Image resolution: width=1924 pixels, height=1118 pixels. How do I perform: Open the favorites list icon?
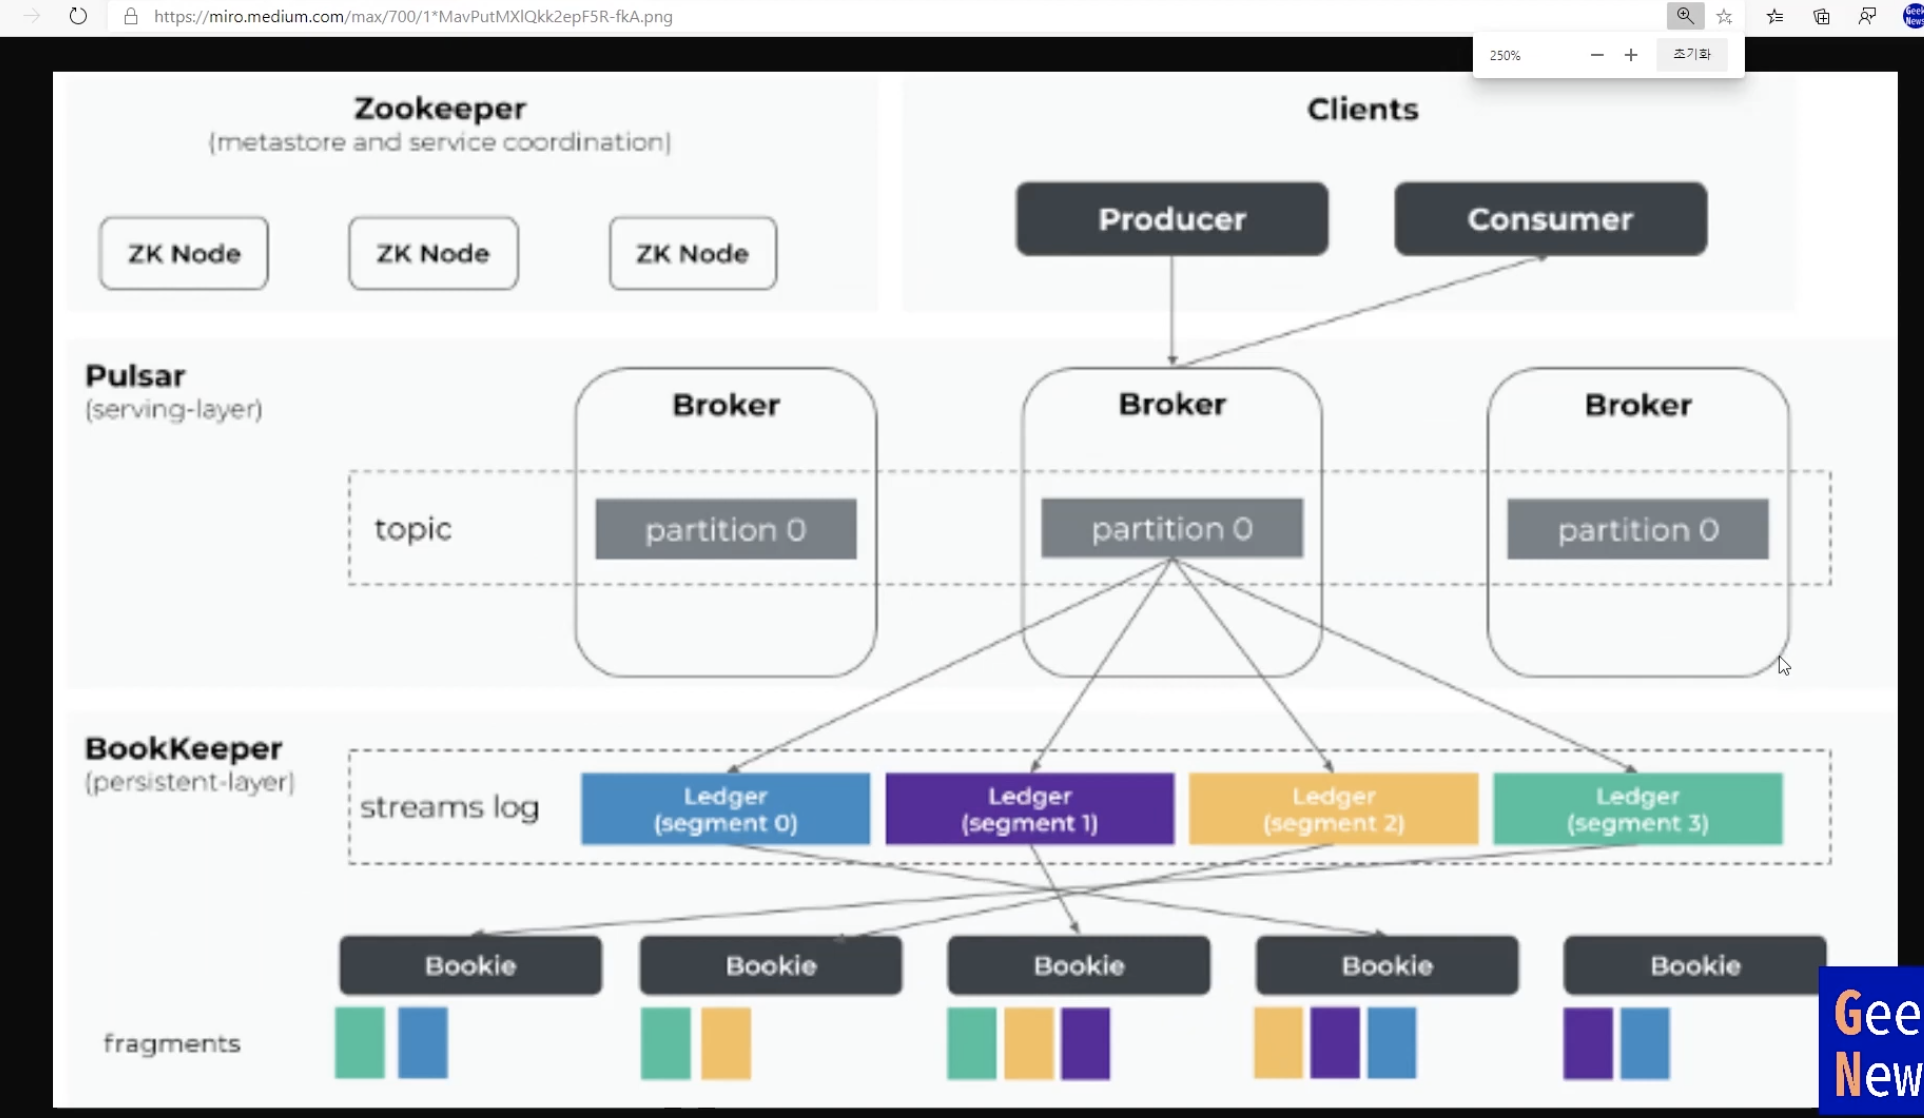point(1775,16)
